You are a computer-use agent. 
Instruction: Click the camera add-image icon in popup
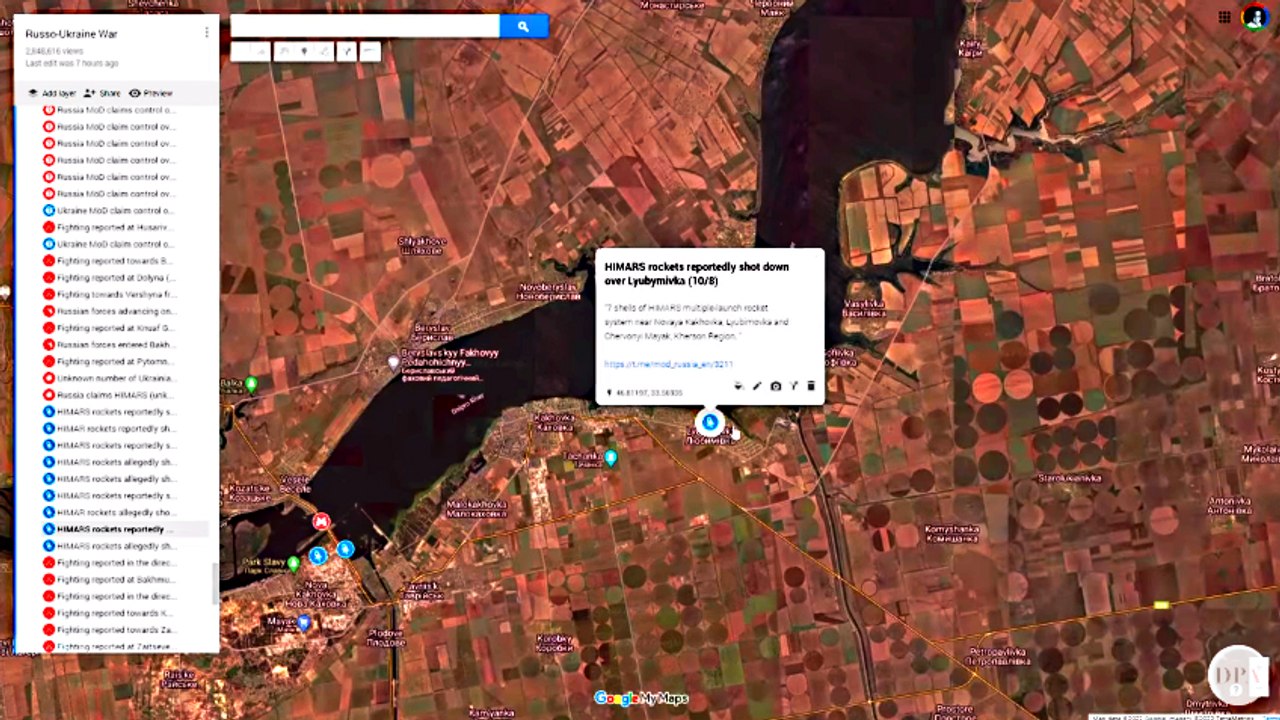pyautogui.click(x=775, y=386)
